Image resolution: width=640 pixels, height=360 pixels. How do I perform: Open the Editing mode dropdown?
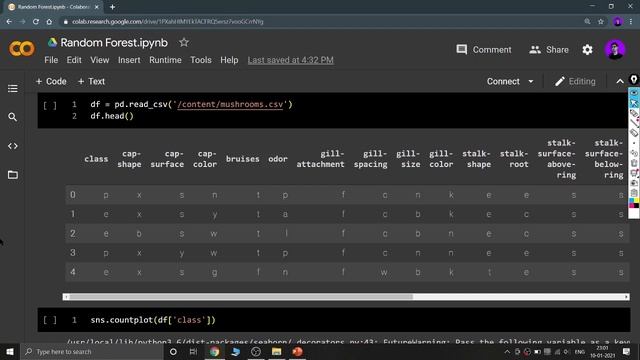pos(575,82)
